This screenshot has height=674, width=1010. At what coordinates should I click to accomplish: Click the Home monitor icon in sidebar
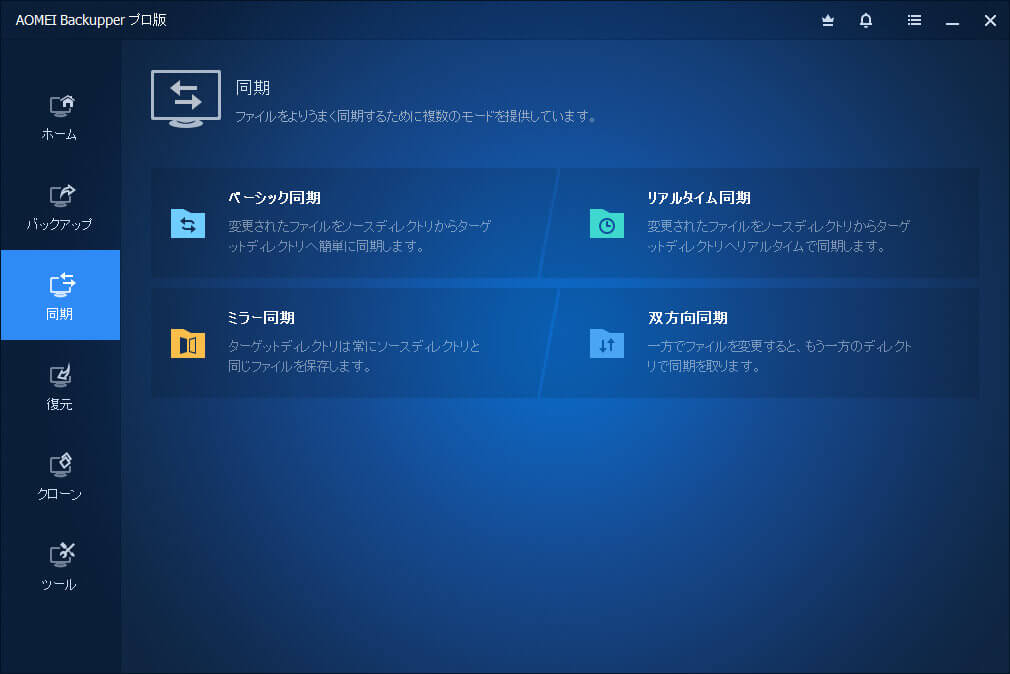[61, 105]
